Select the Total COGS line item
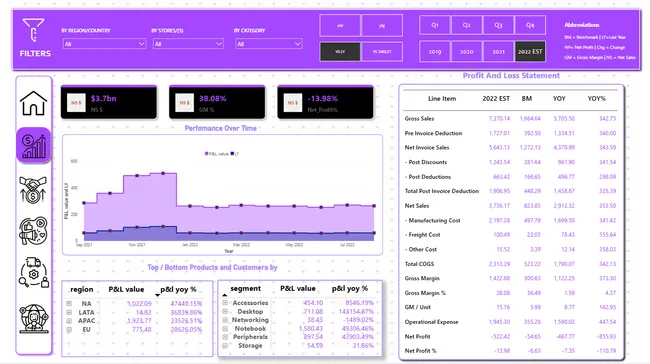650x364 pixels. point(419,264)
